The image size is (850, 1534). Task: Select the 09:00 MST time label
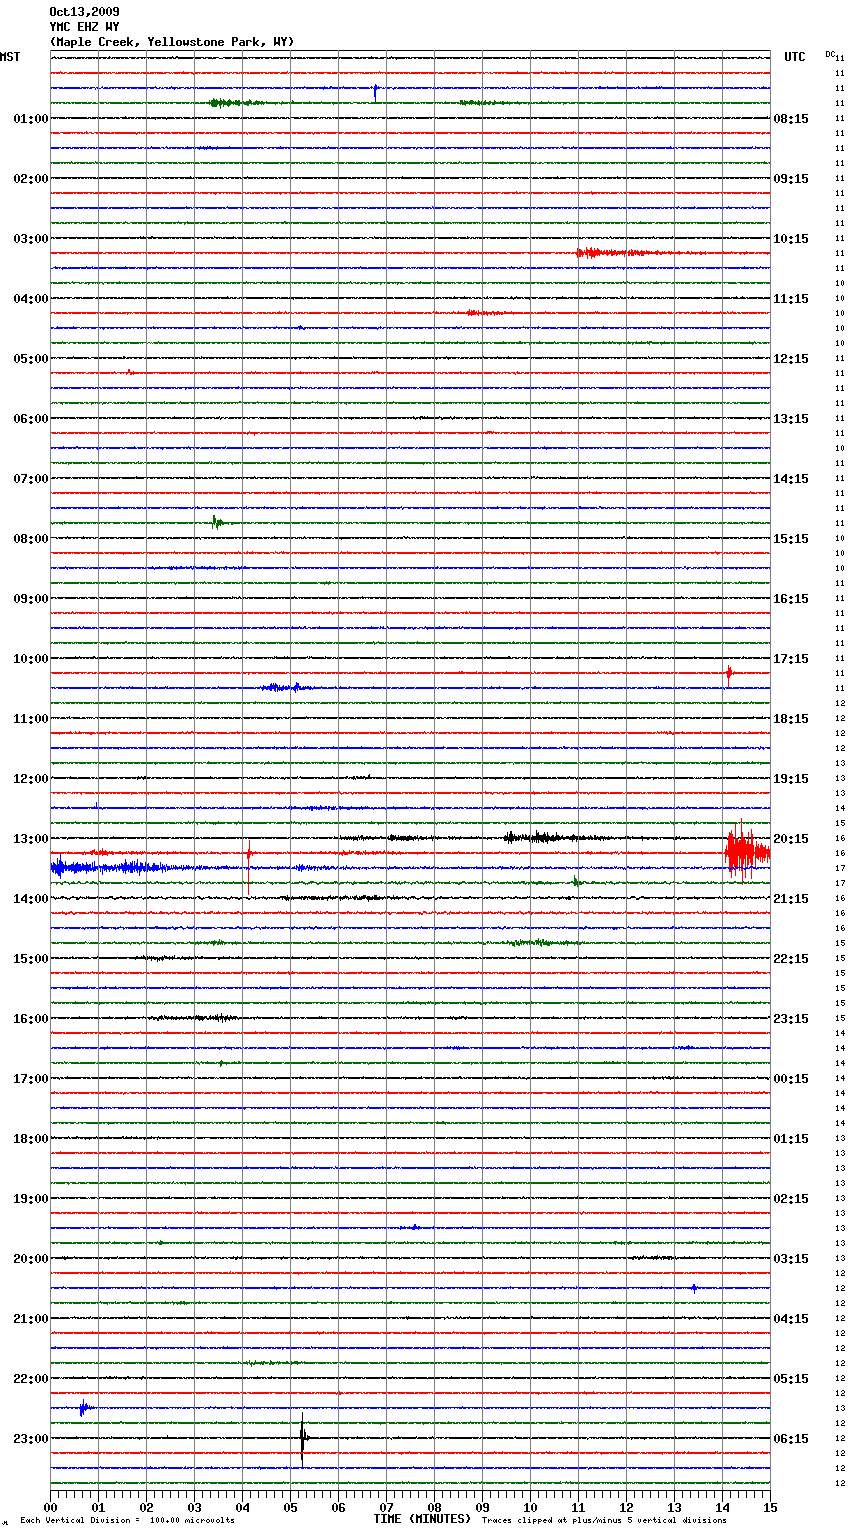coord(31,599)
